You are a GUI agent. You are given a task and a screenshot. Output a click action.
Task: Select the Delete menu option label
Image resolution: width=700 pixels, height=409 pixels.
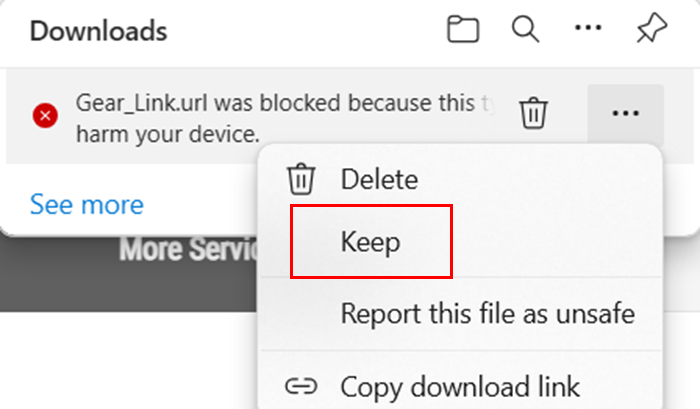pos(379,179)
